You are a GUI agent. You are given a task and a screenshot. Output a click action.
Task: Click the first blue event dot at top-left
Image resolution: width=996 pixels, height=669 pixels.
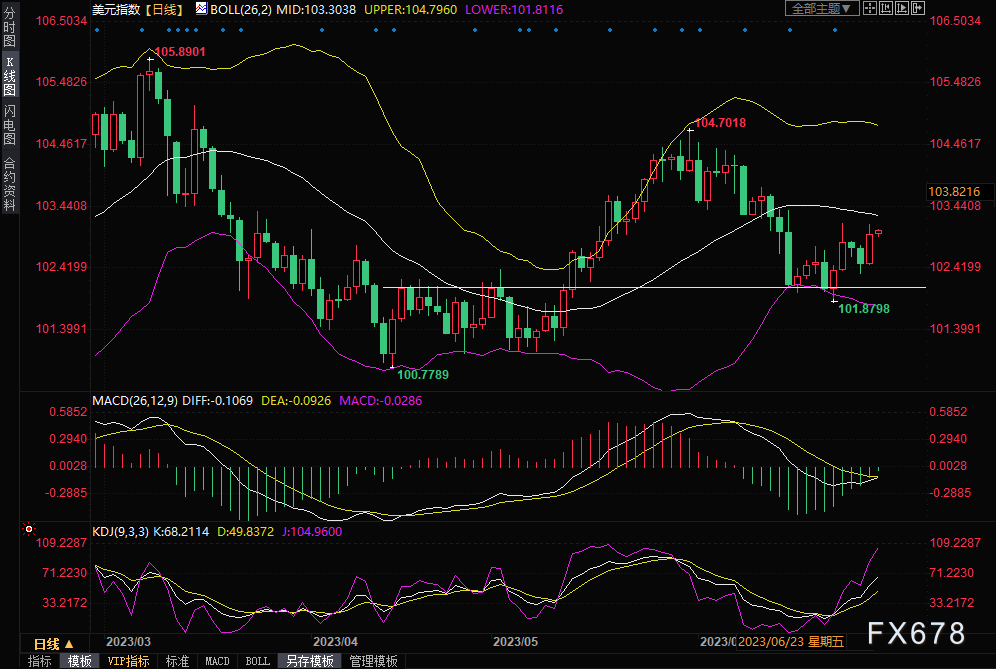[96, 29]
